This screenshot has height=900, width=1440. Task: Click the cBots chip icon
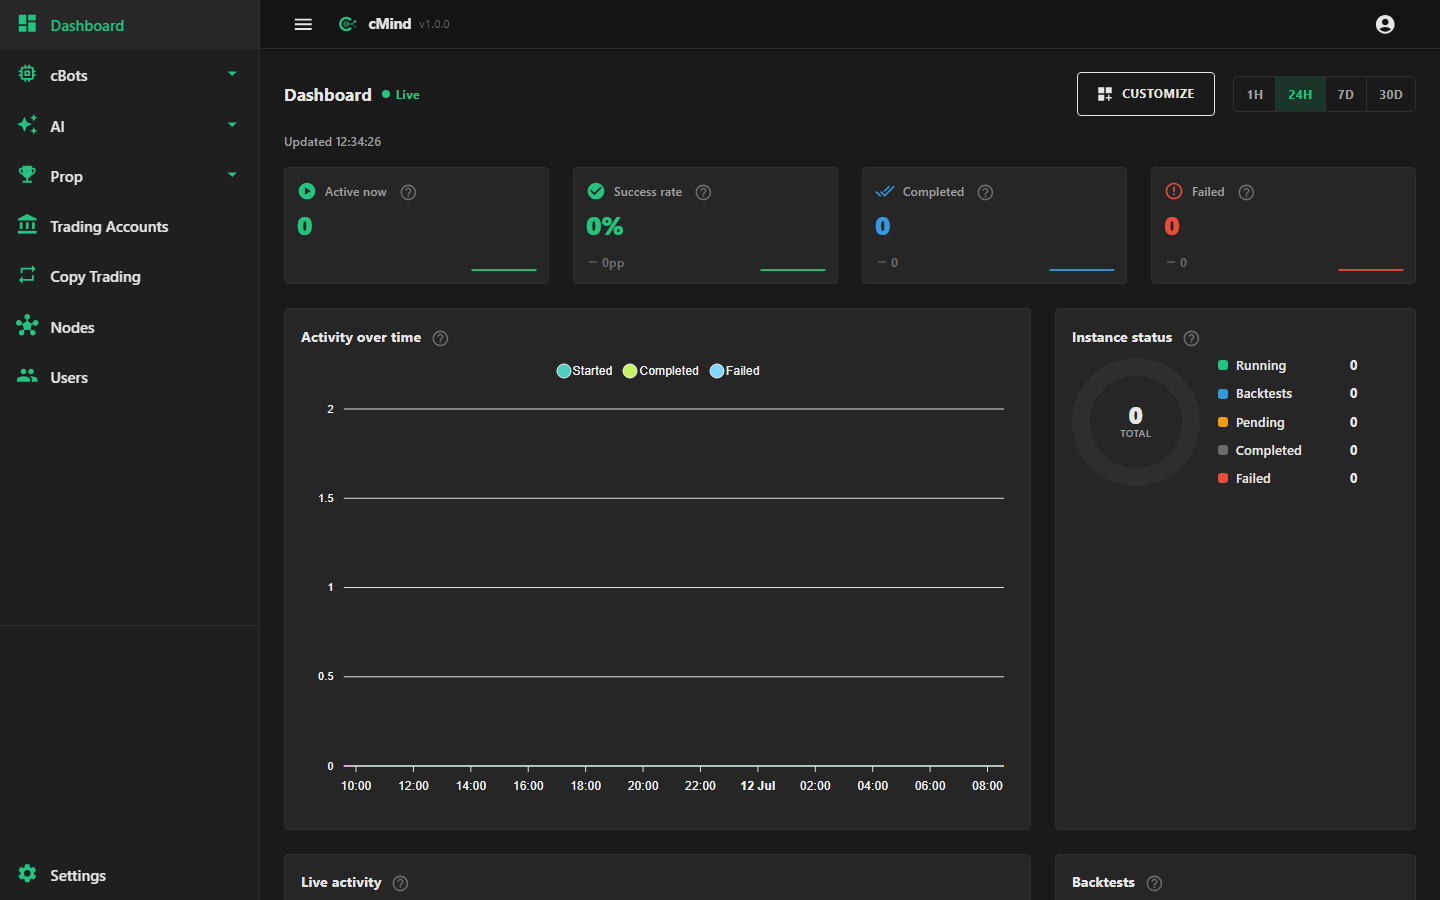coord(27,74)
